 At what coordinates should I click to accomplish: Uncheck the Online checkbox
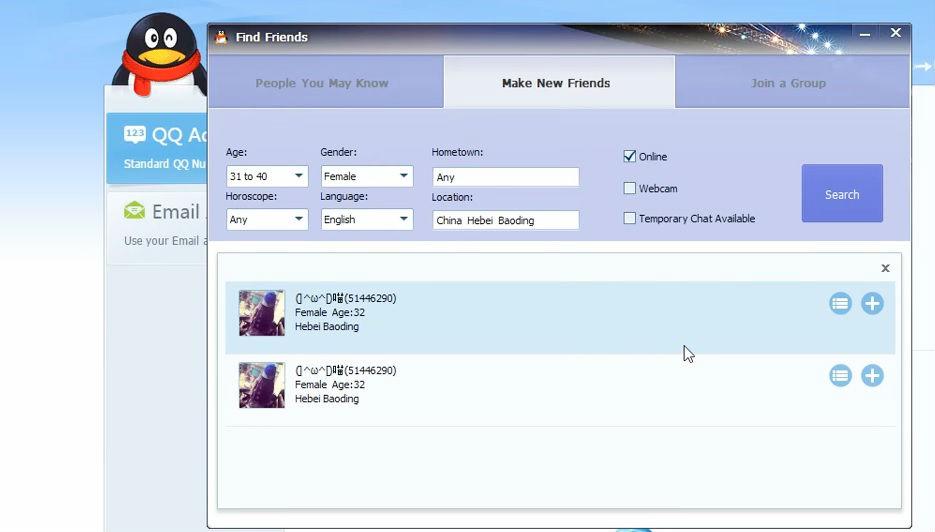tap(630, 156)
